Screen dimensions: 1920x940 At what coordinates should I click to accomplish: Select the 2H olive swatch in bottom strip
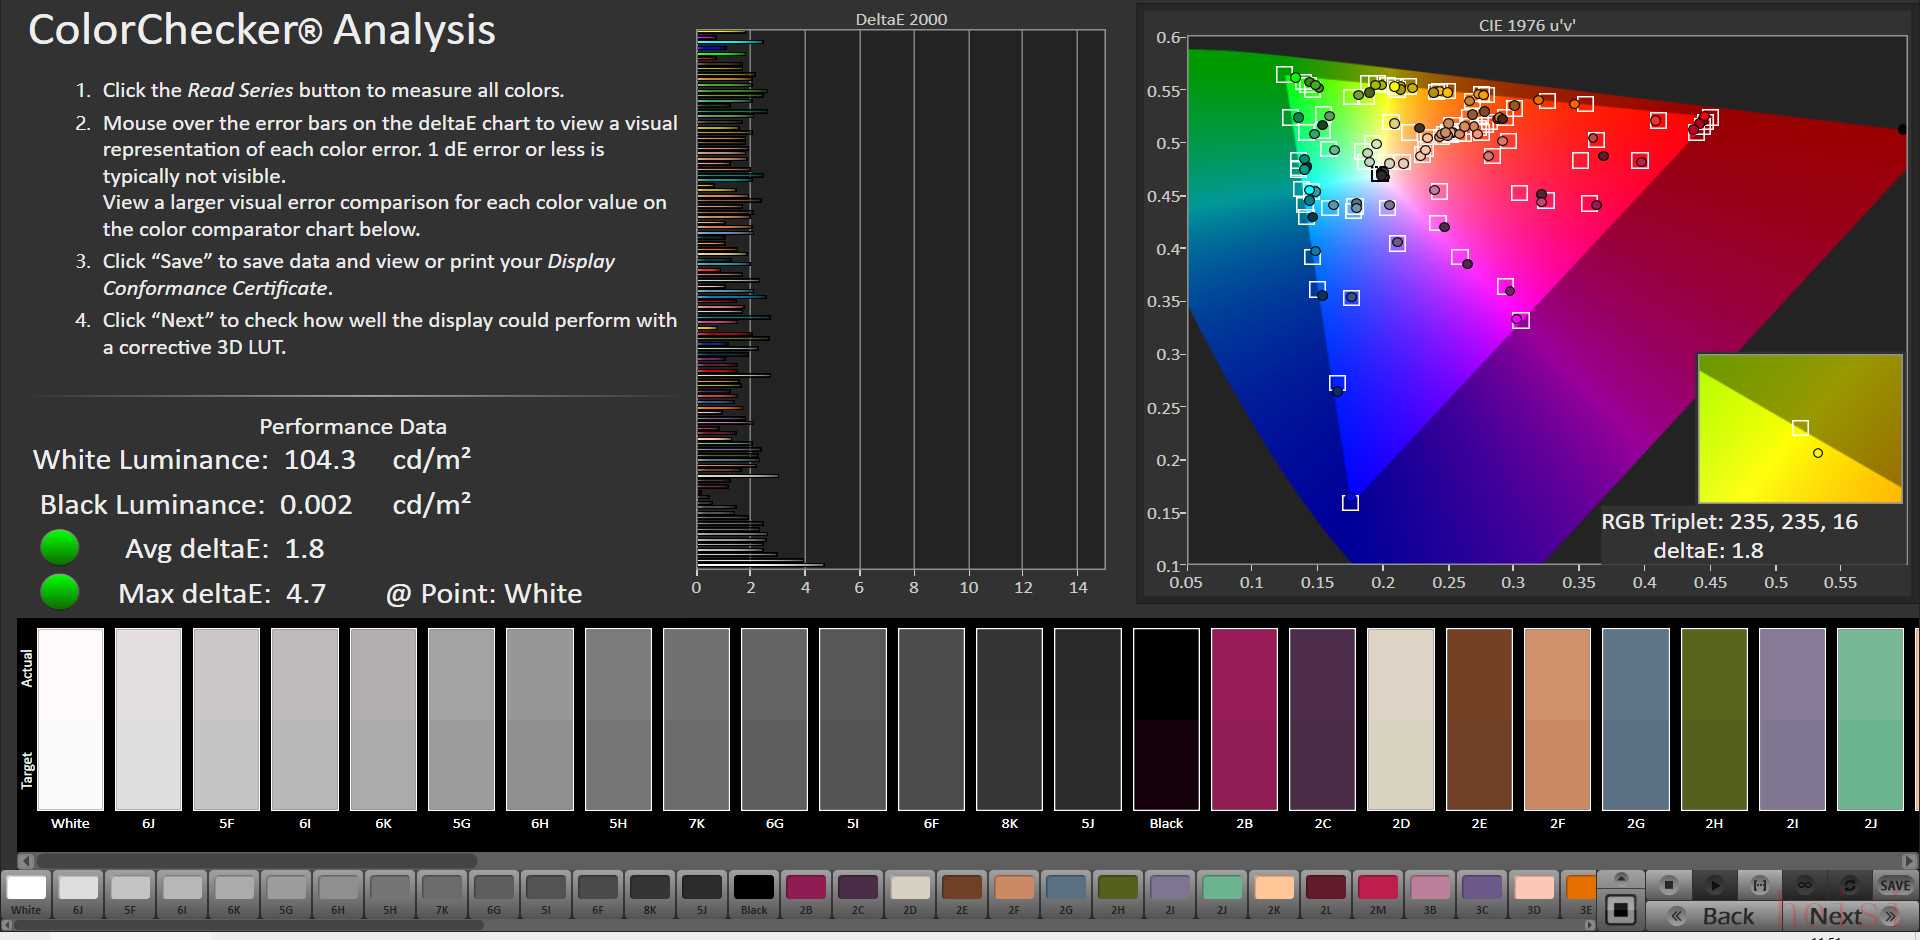(1118, 895)
